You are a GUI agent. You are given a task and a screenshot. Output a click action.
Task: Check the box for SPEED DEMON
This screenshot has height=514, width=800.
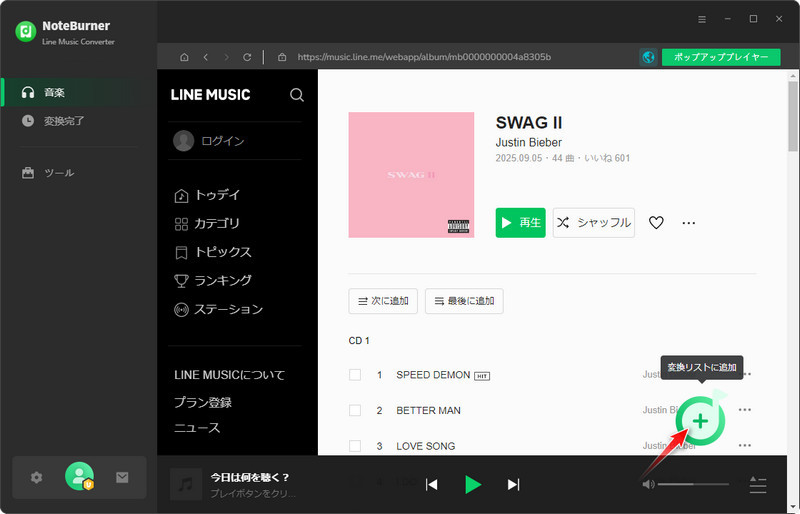click(355, 375)
